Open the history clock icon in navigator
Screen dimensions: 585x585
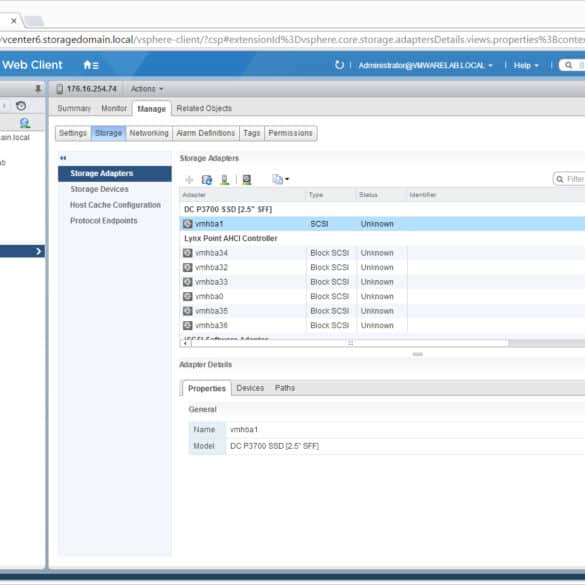tap(21, 106)
